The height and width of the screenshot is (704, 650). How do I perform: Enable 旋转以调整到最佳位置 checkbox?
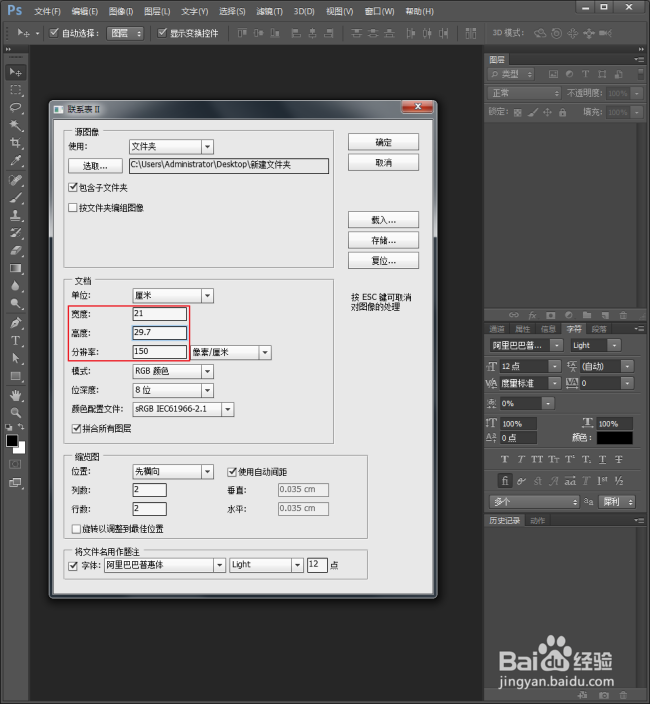[x=76, y=528]
